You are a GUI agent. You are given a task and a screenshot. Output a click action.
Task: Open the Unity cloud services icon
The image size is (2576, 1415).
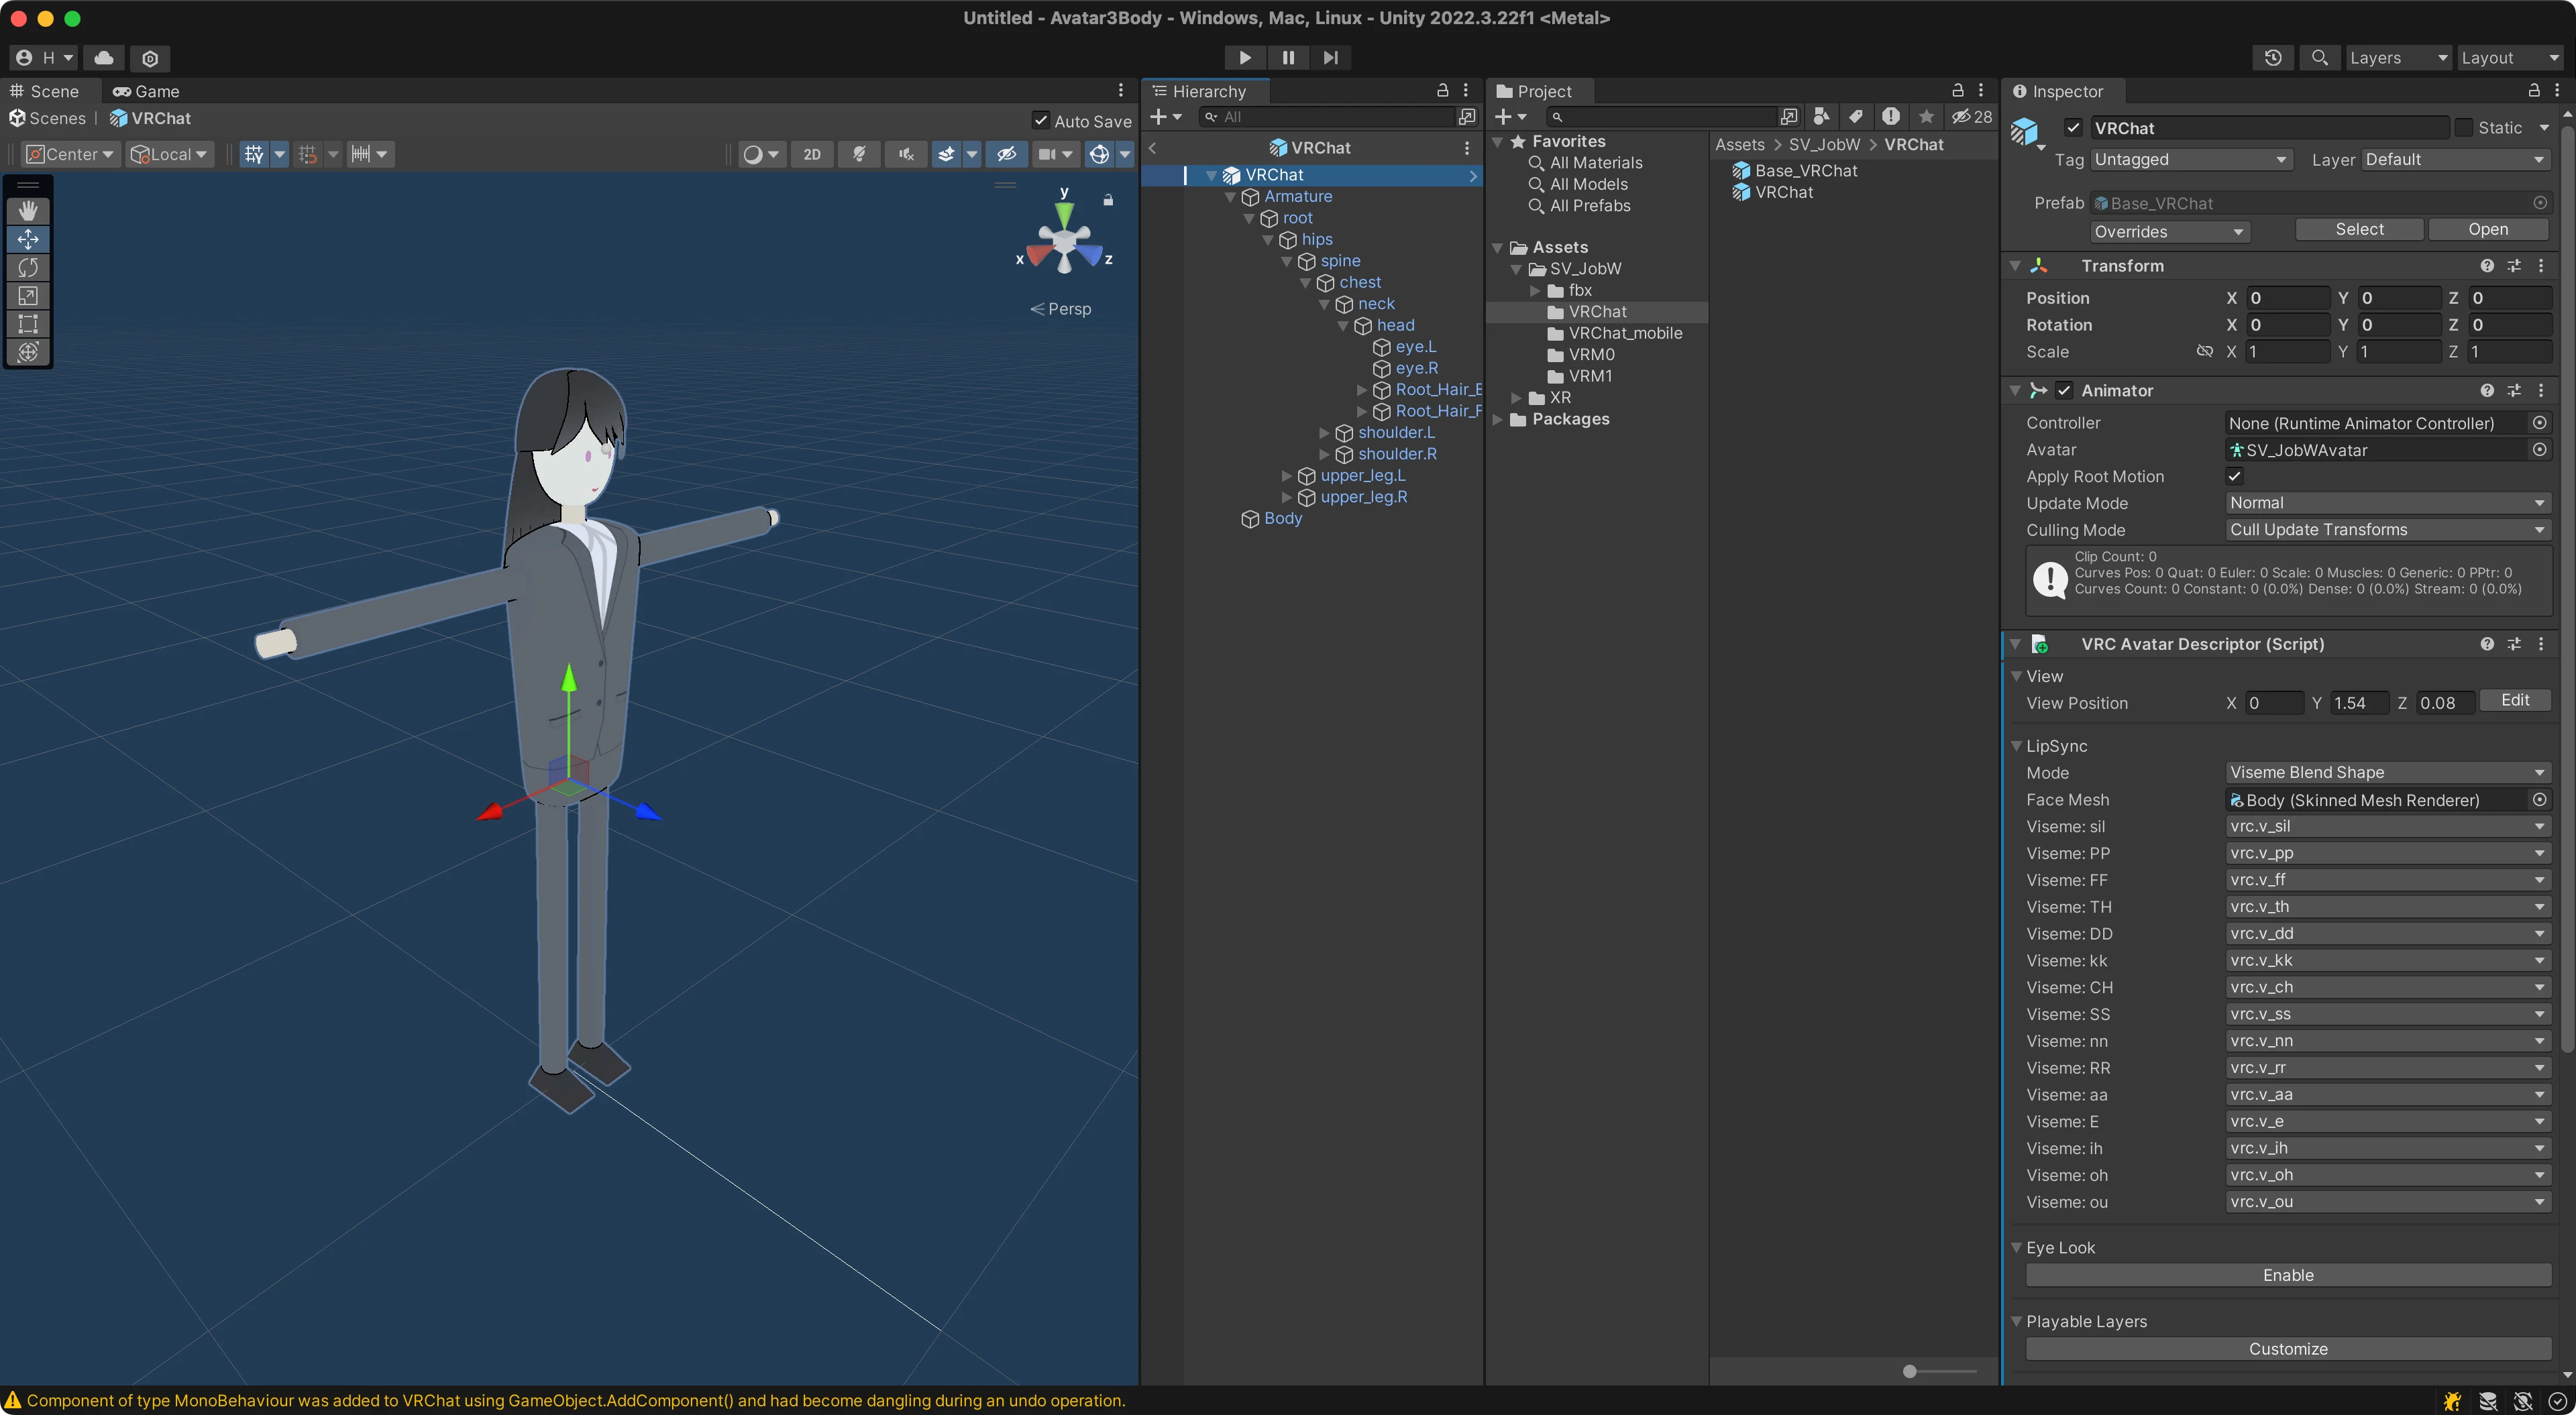click(104, 58)
